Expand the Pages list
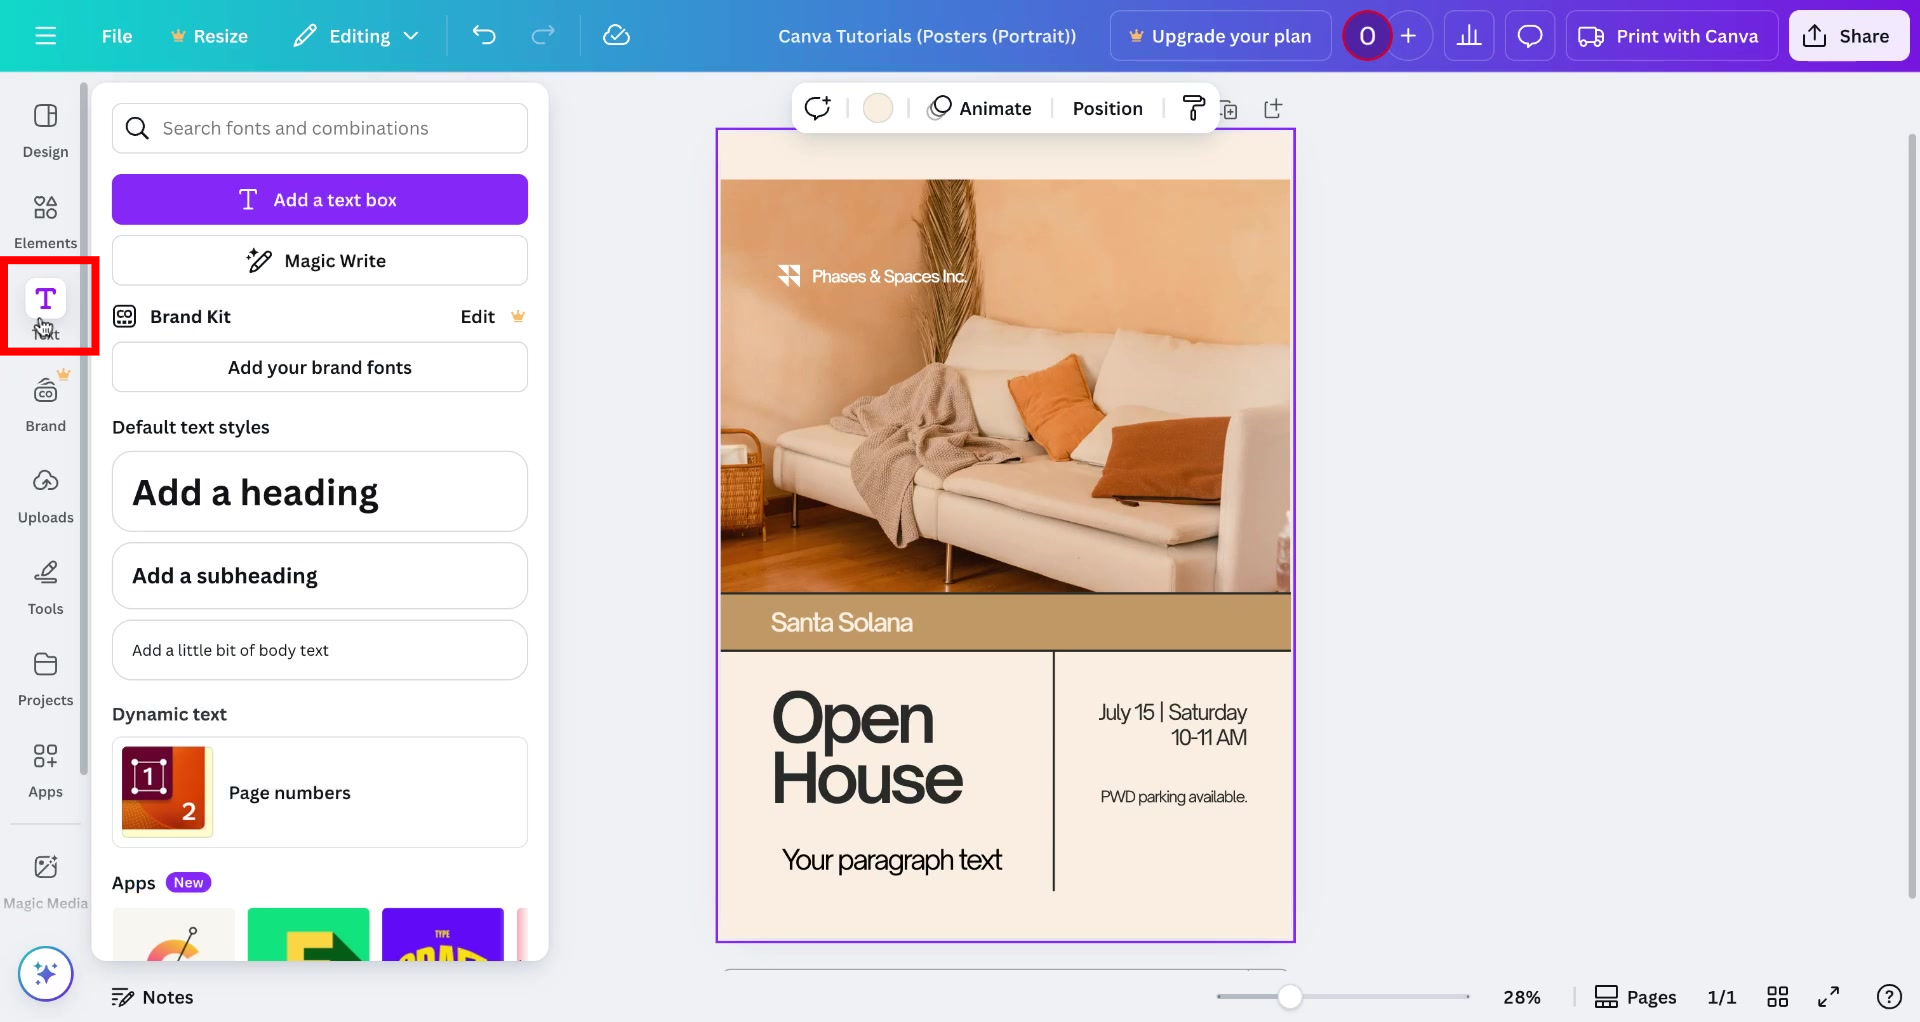The width and height of the screenshot is (1920, 1022). point(1635,996)
